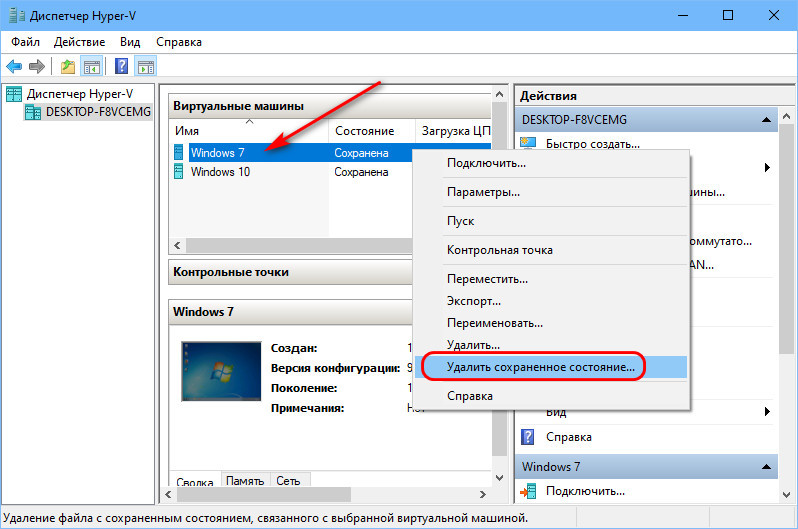Switch to the Память tab
The width and height of the screenshot is (798, 529).
pos(245,482)
